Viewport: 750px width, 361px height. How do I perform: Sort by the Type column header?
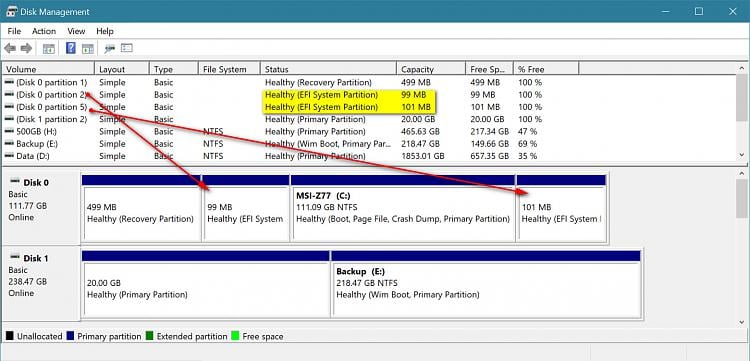174,69
